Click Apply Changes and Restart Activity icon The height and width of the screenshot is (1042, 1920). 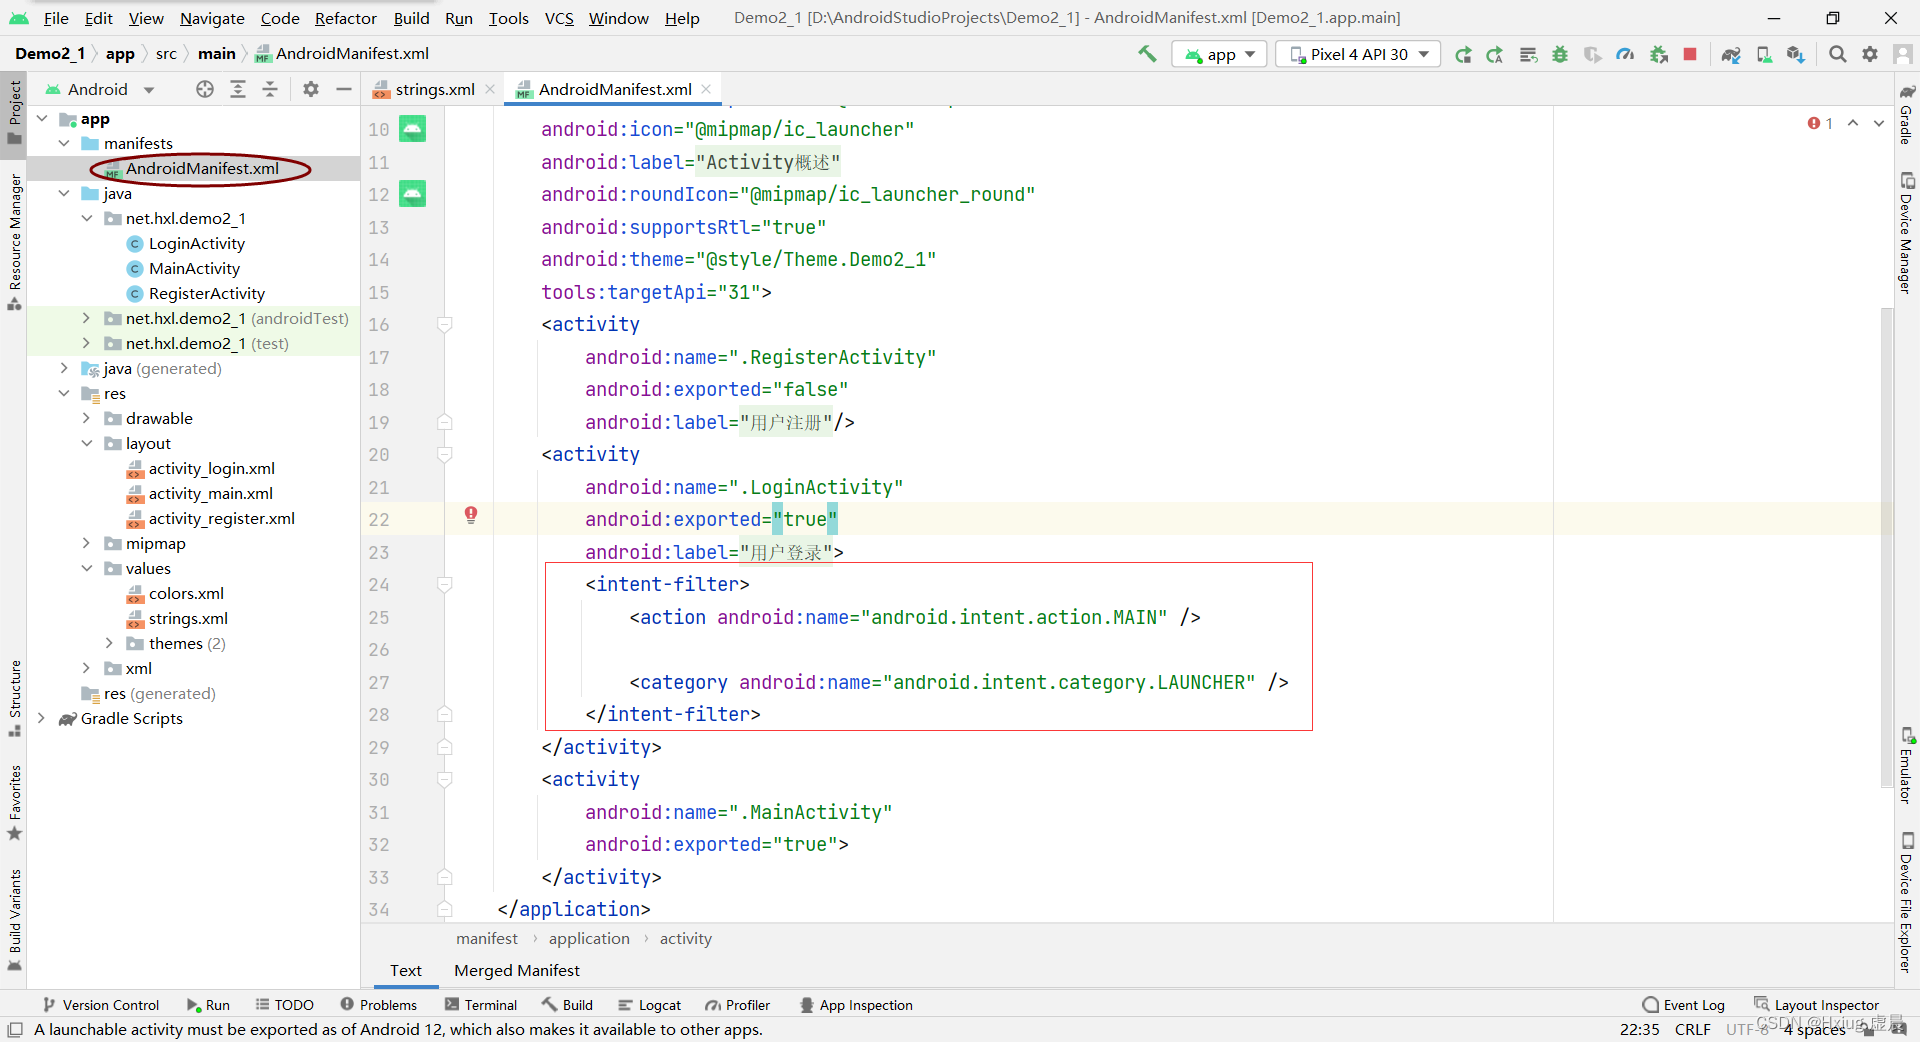point(1495,54)
